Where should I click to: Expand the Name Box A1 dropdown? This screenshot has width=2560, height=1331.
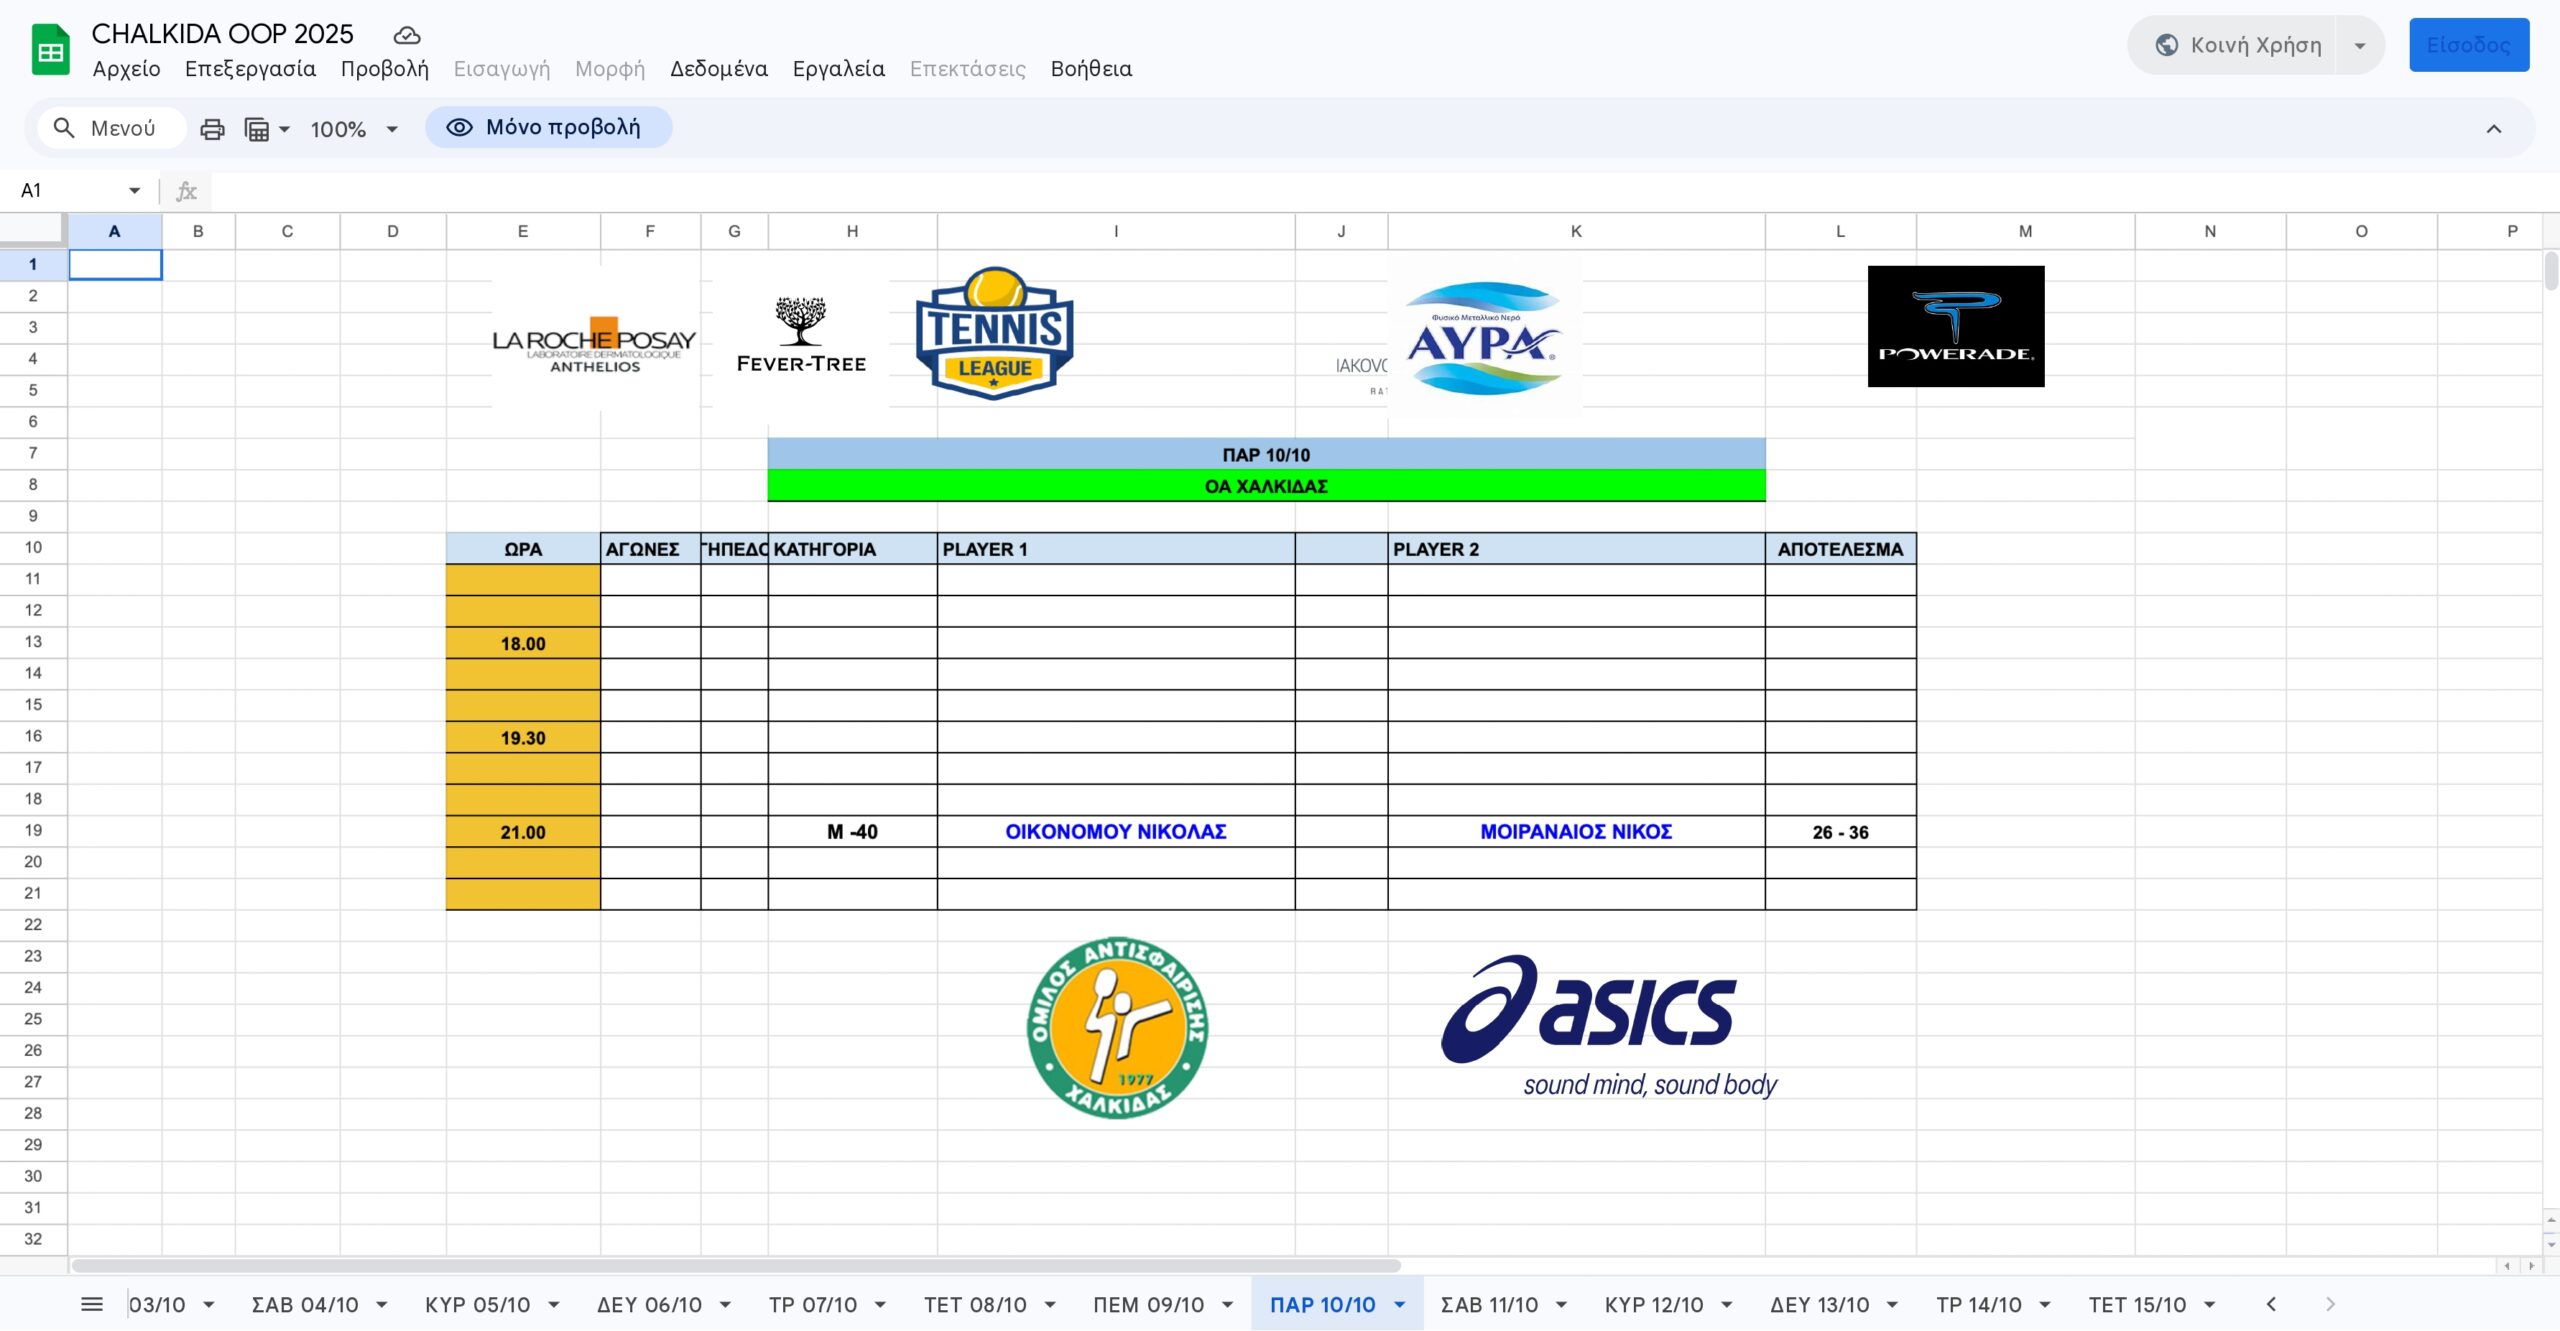tap(134, 190)
